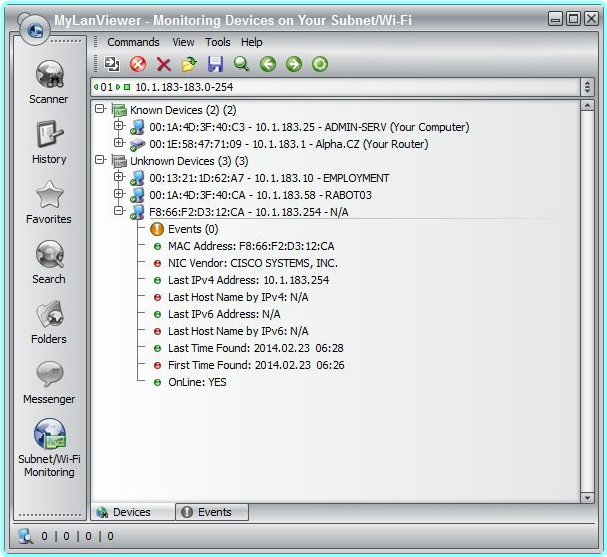This screenshot has width=607, height=557.
Task: Expand the ADMIN-SERV device node
Action: (118, 125)
